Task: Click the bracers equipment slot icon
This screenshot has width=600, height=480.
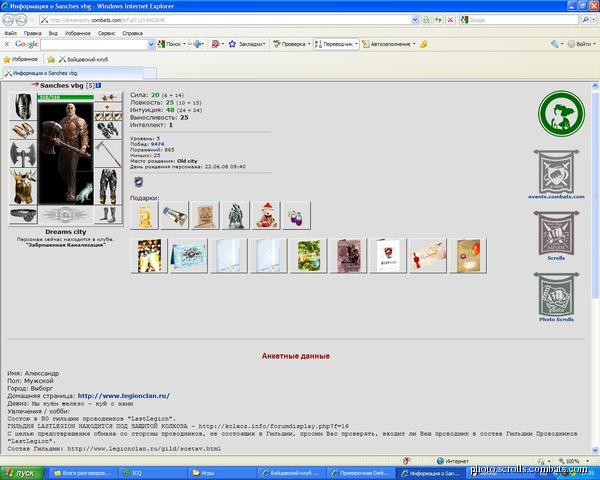Action: click(x=23, y=130)
